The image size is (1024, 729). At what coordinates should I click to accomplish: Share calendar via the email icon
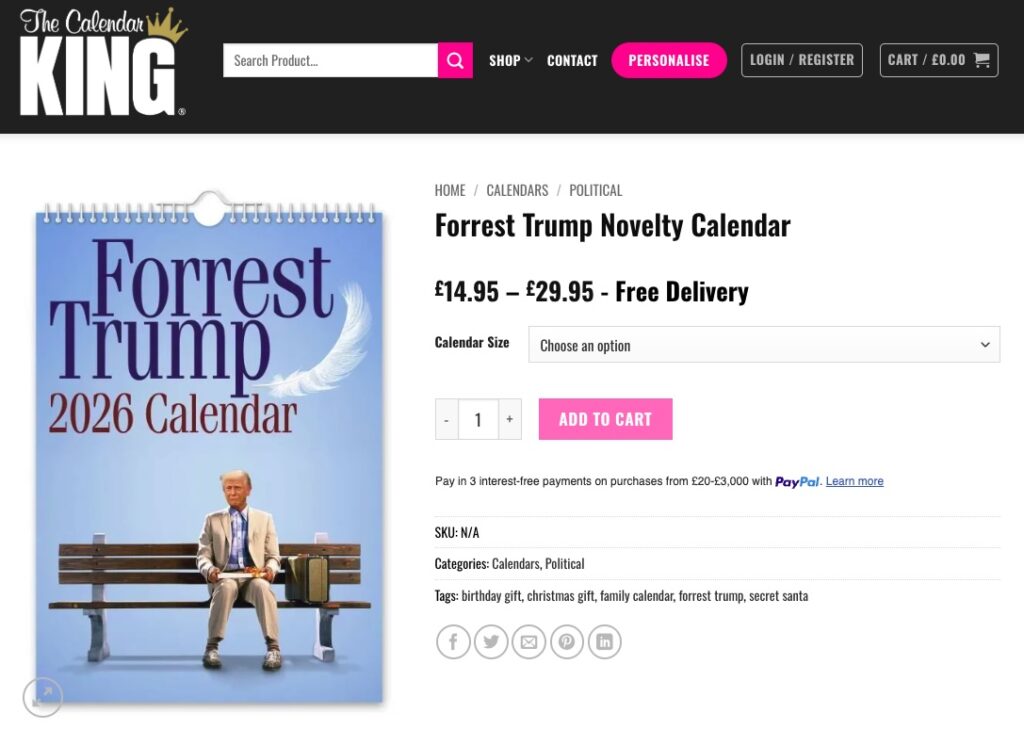pyautogui.click(x=529, y=642)
